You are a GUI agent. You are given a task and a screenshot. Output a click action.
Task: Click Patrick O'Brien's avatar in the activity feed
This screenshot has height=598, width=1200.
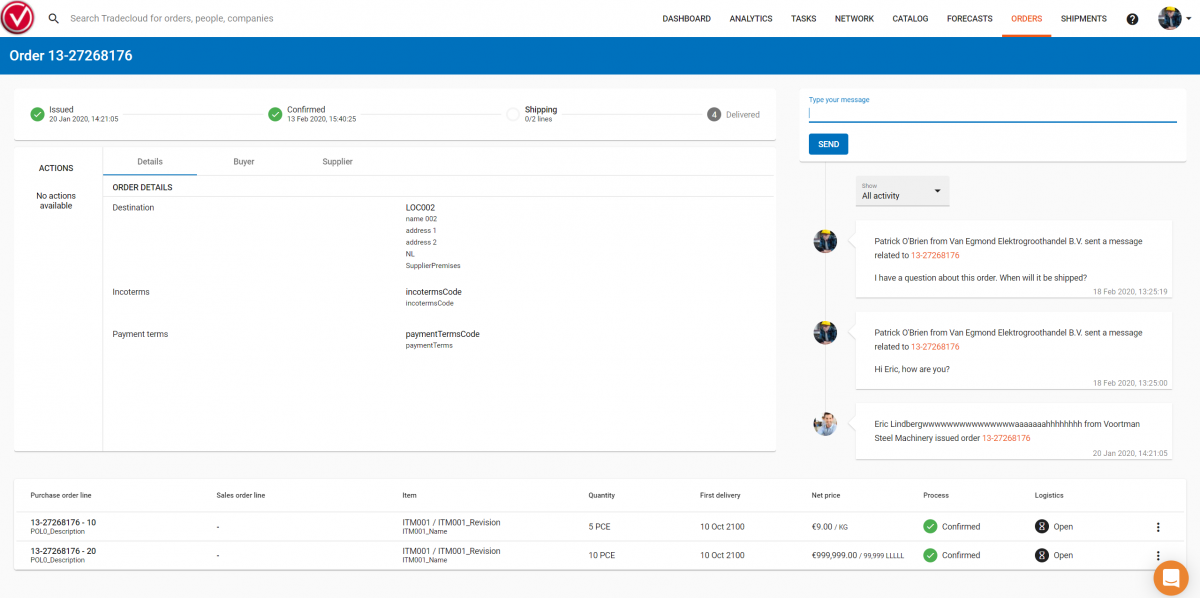tap(824, 241)
